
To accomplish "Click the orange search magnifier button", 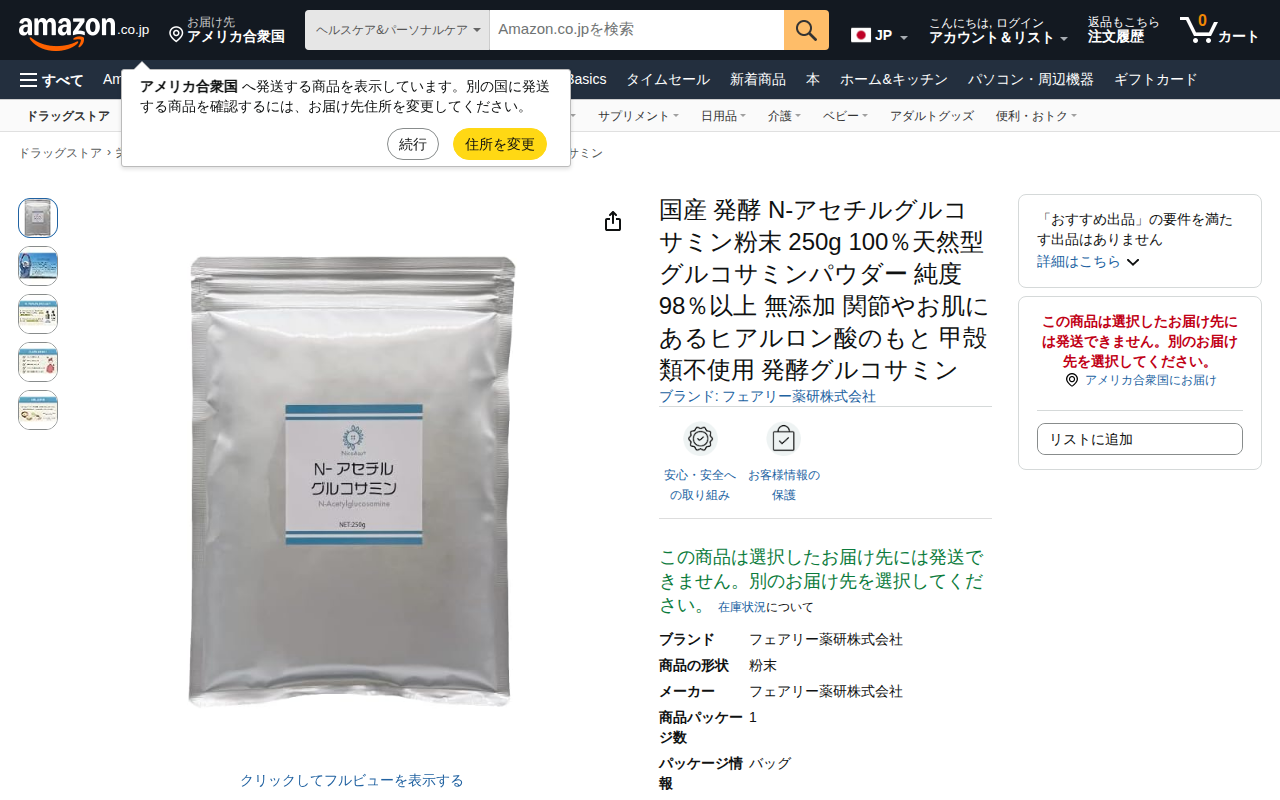I will [806, 30].
